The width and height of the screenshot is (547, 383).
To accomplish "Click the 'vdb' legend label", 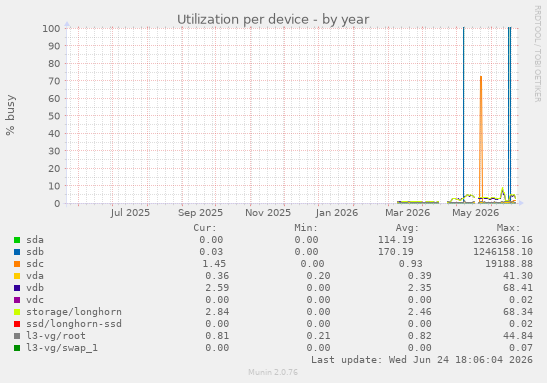I will tap(35, 288).
